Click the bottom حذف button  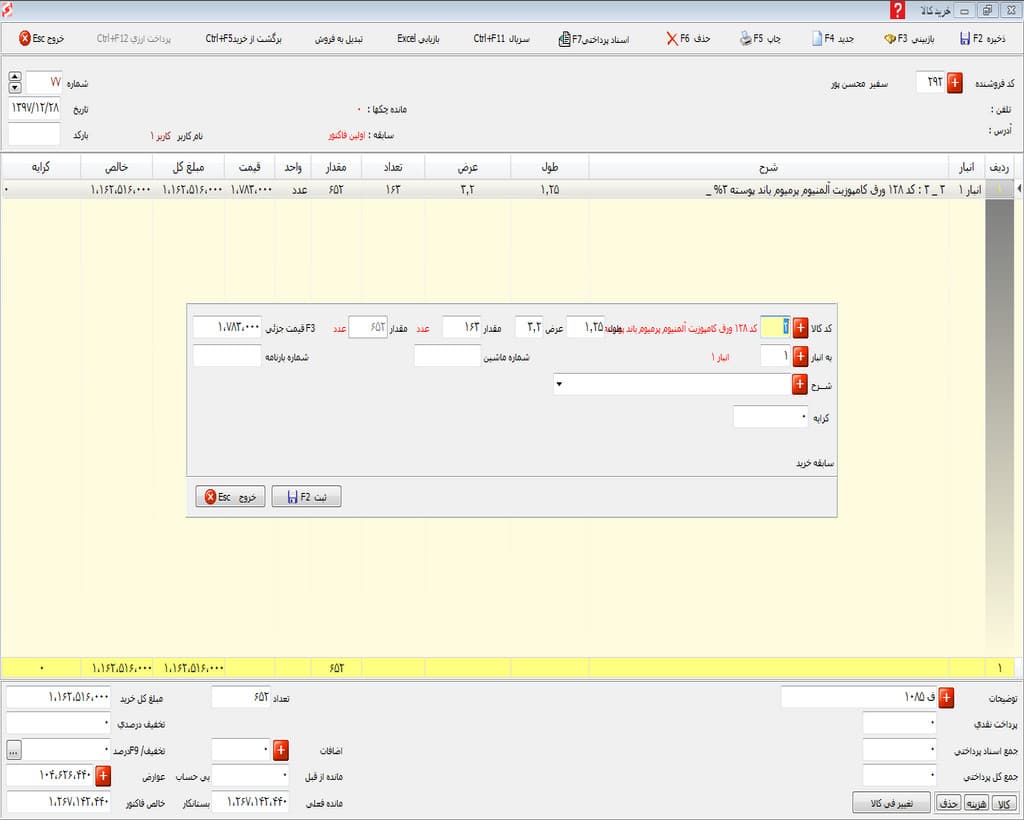(x=948, y=804)
